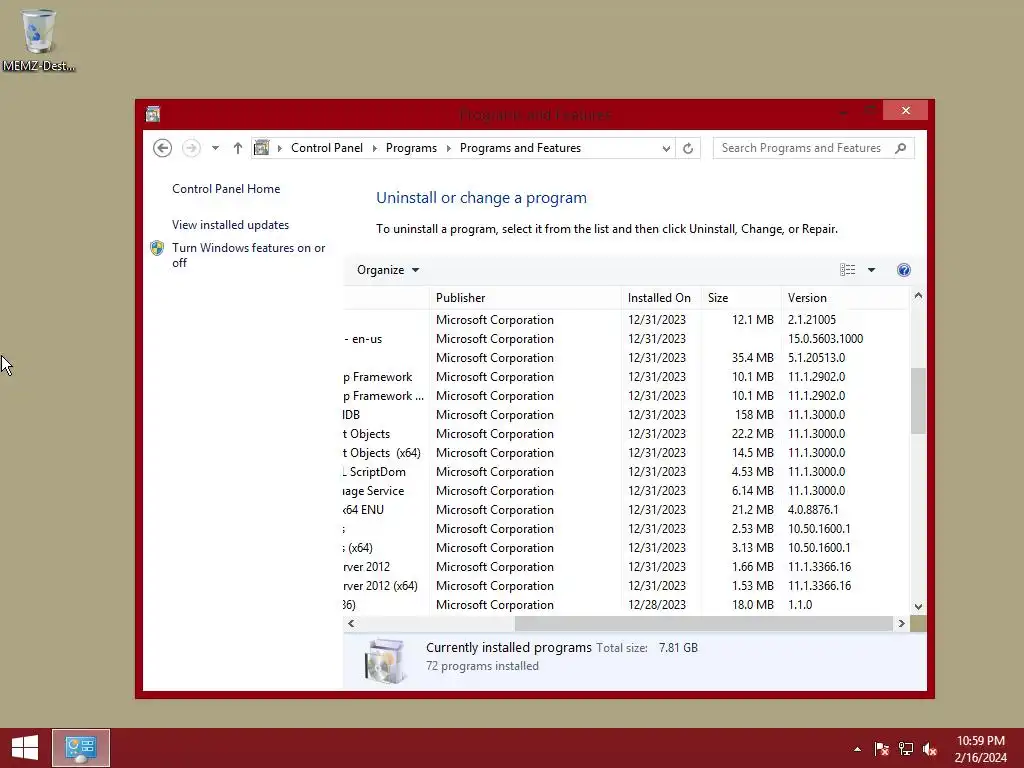Refresh the Programs and Features list

(x=688, y=148)
